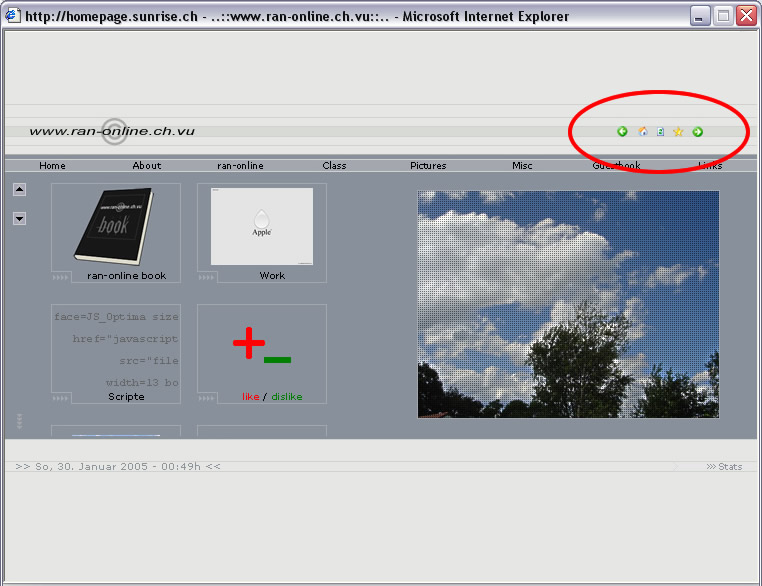This screenshot has height=586, width=762.
Task: Click the refresh page document icon
Action: pyautogui.click(x=660, y=132)
